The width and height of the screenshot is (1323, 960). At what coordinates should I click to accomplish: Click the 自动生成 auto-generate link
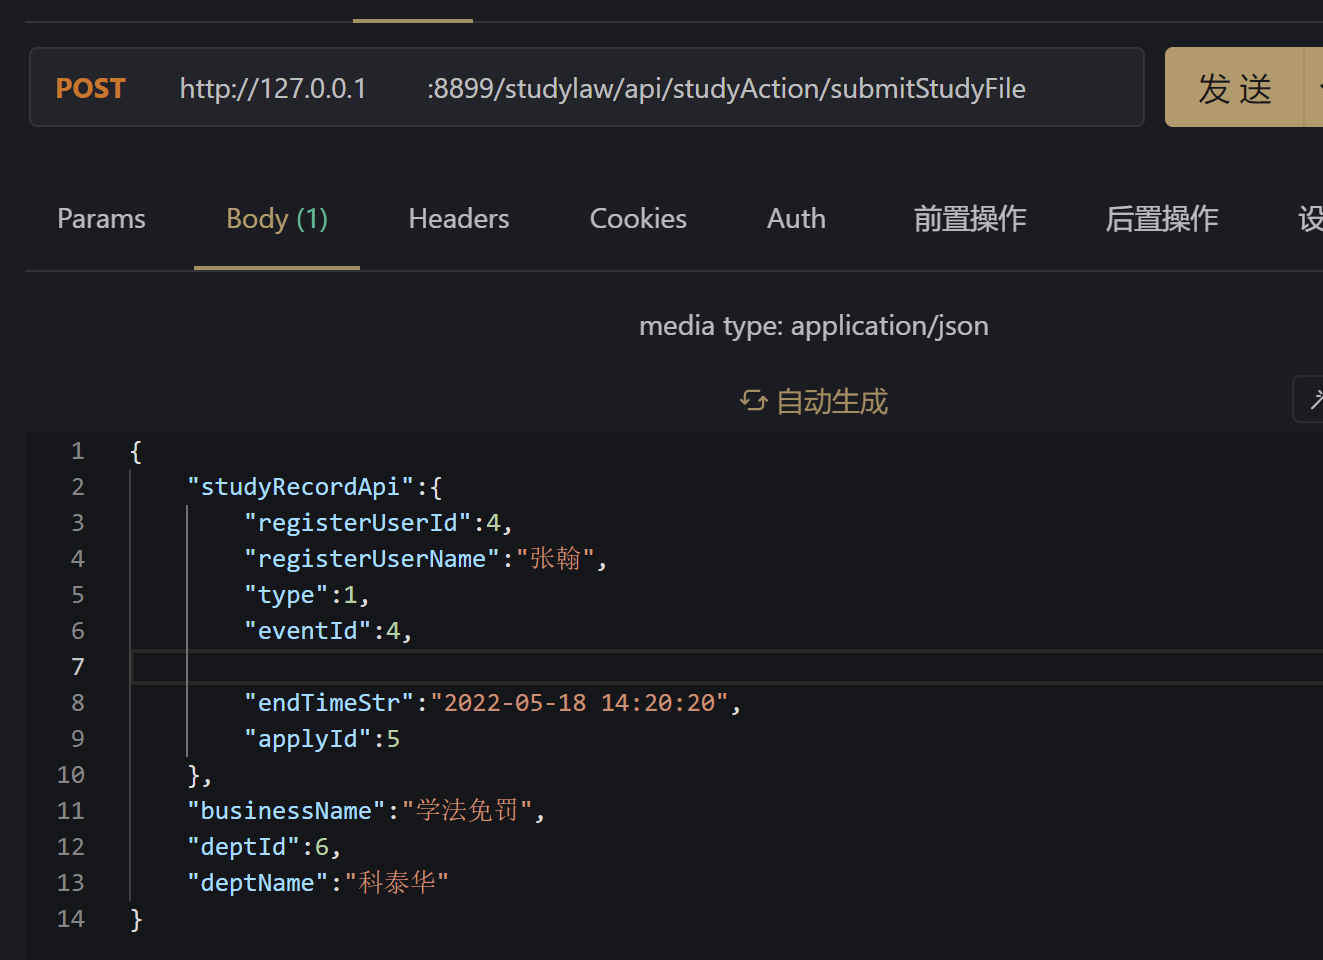point(832,402)
